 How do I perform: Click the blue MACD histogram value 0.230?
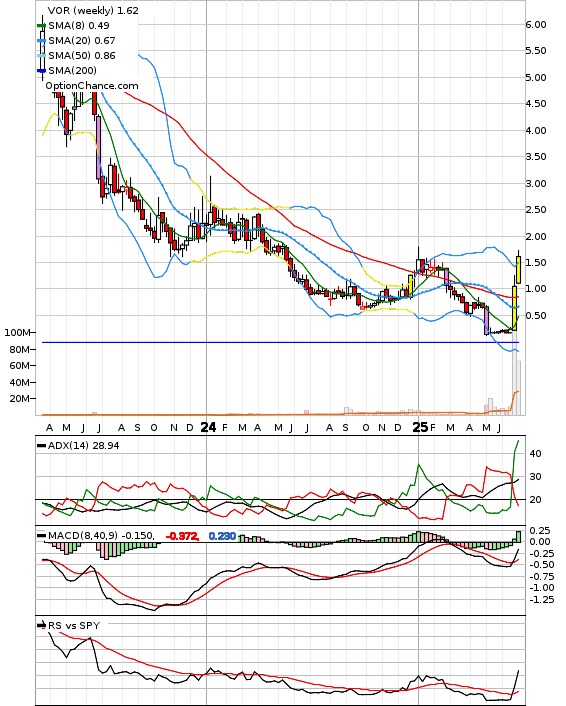pos(222,536)
